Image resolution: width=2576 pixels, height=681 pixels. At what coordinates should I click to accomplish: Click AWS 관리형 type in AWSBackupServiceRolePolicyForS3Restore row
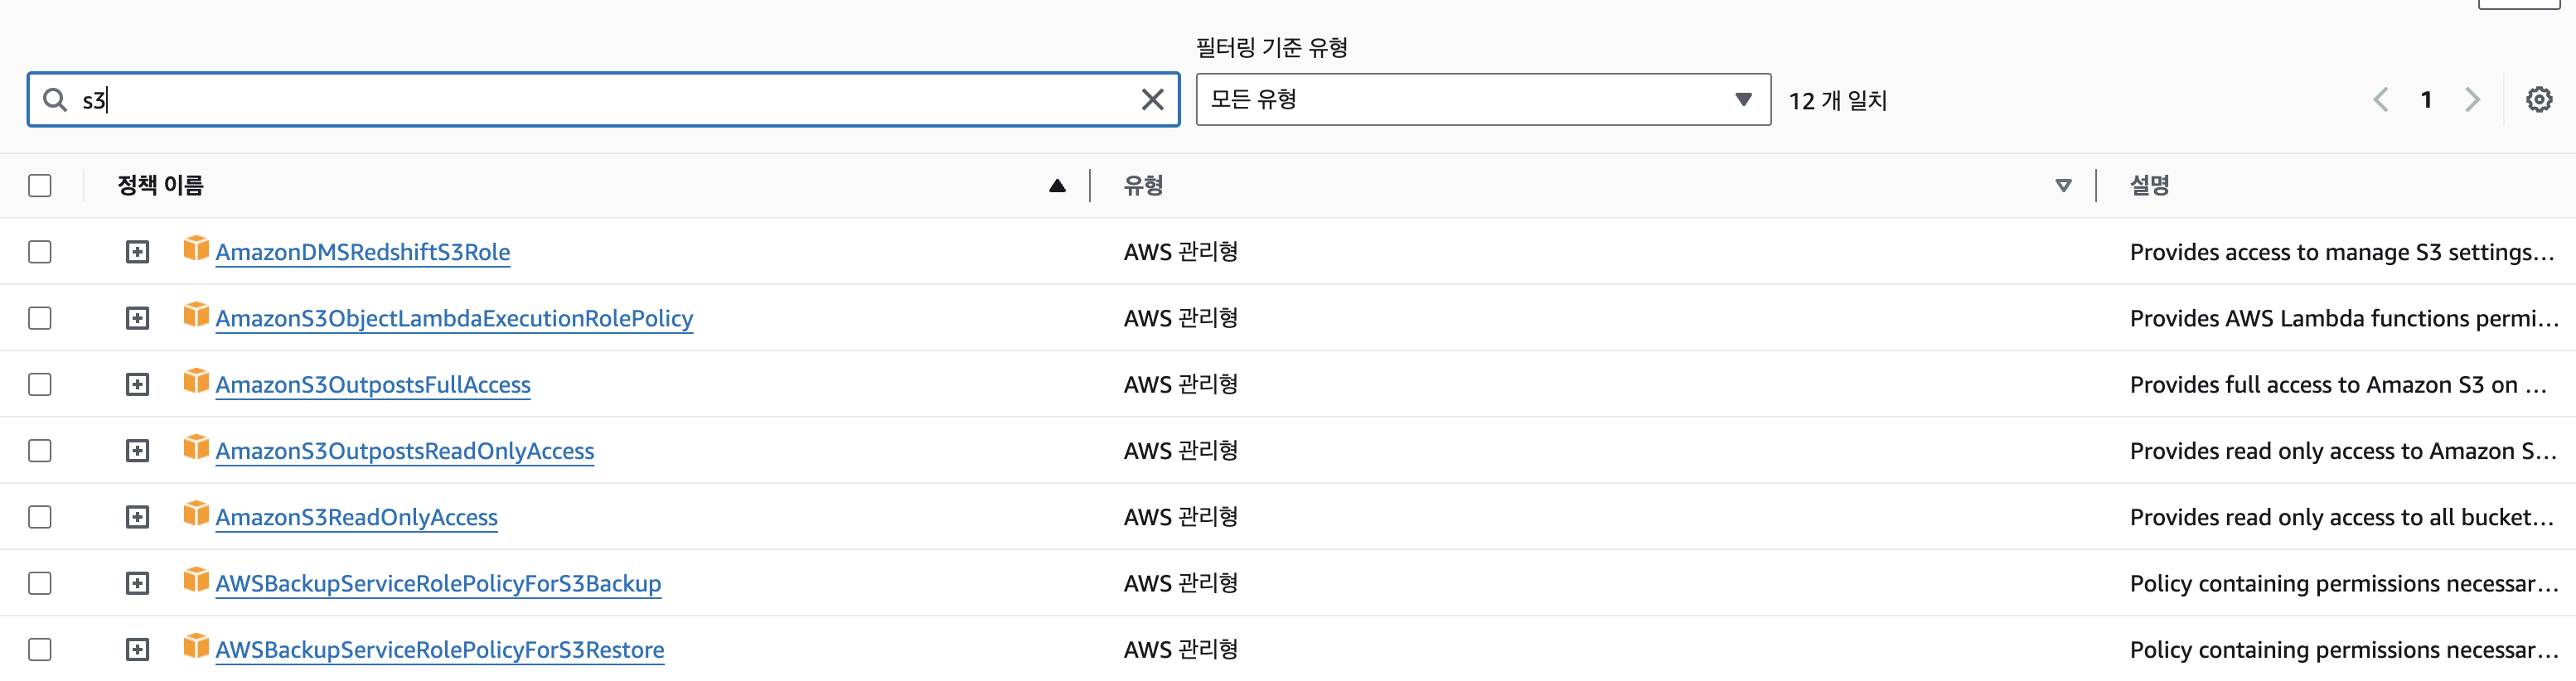pyautogui.click(x=1180, y=649)
